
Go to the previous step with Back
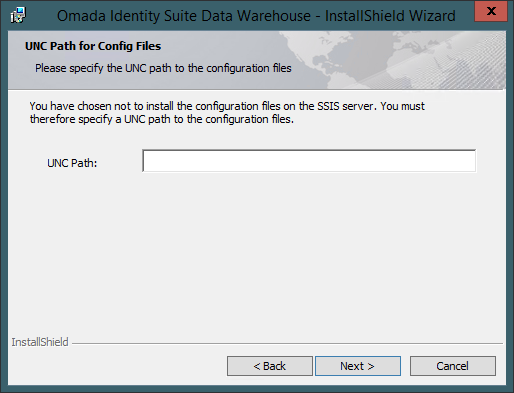click(x=270, y=366)
